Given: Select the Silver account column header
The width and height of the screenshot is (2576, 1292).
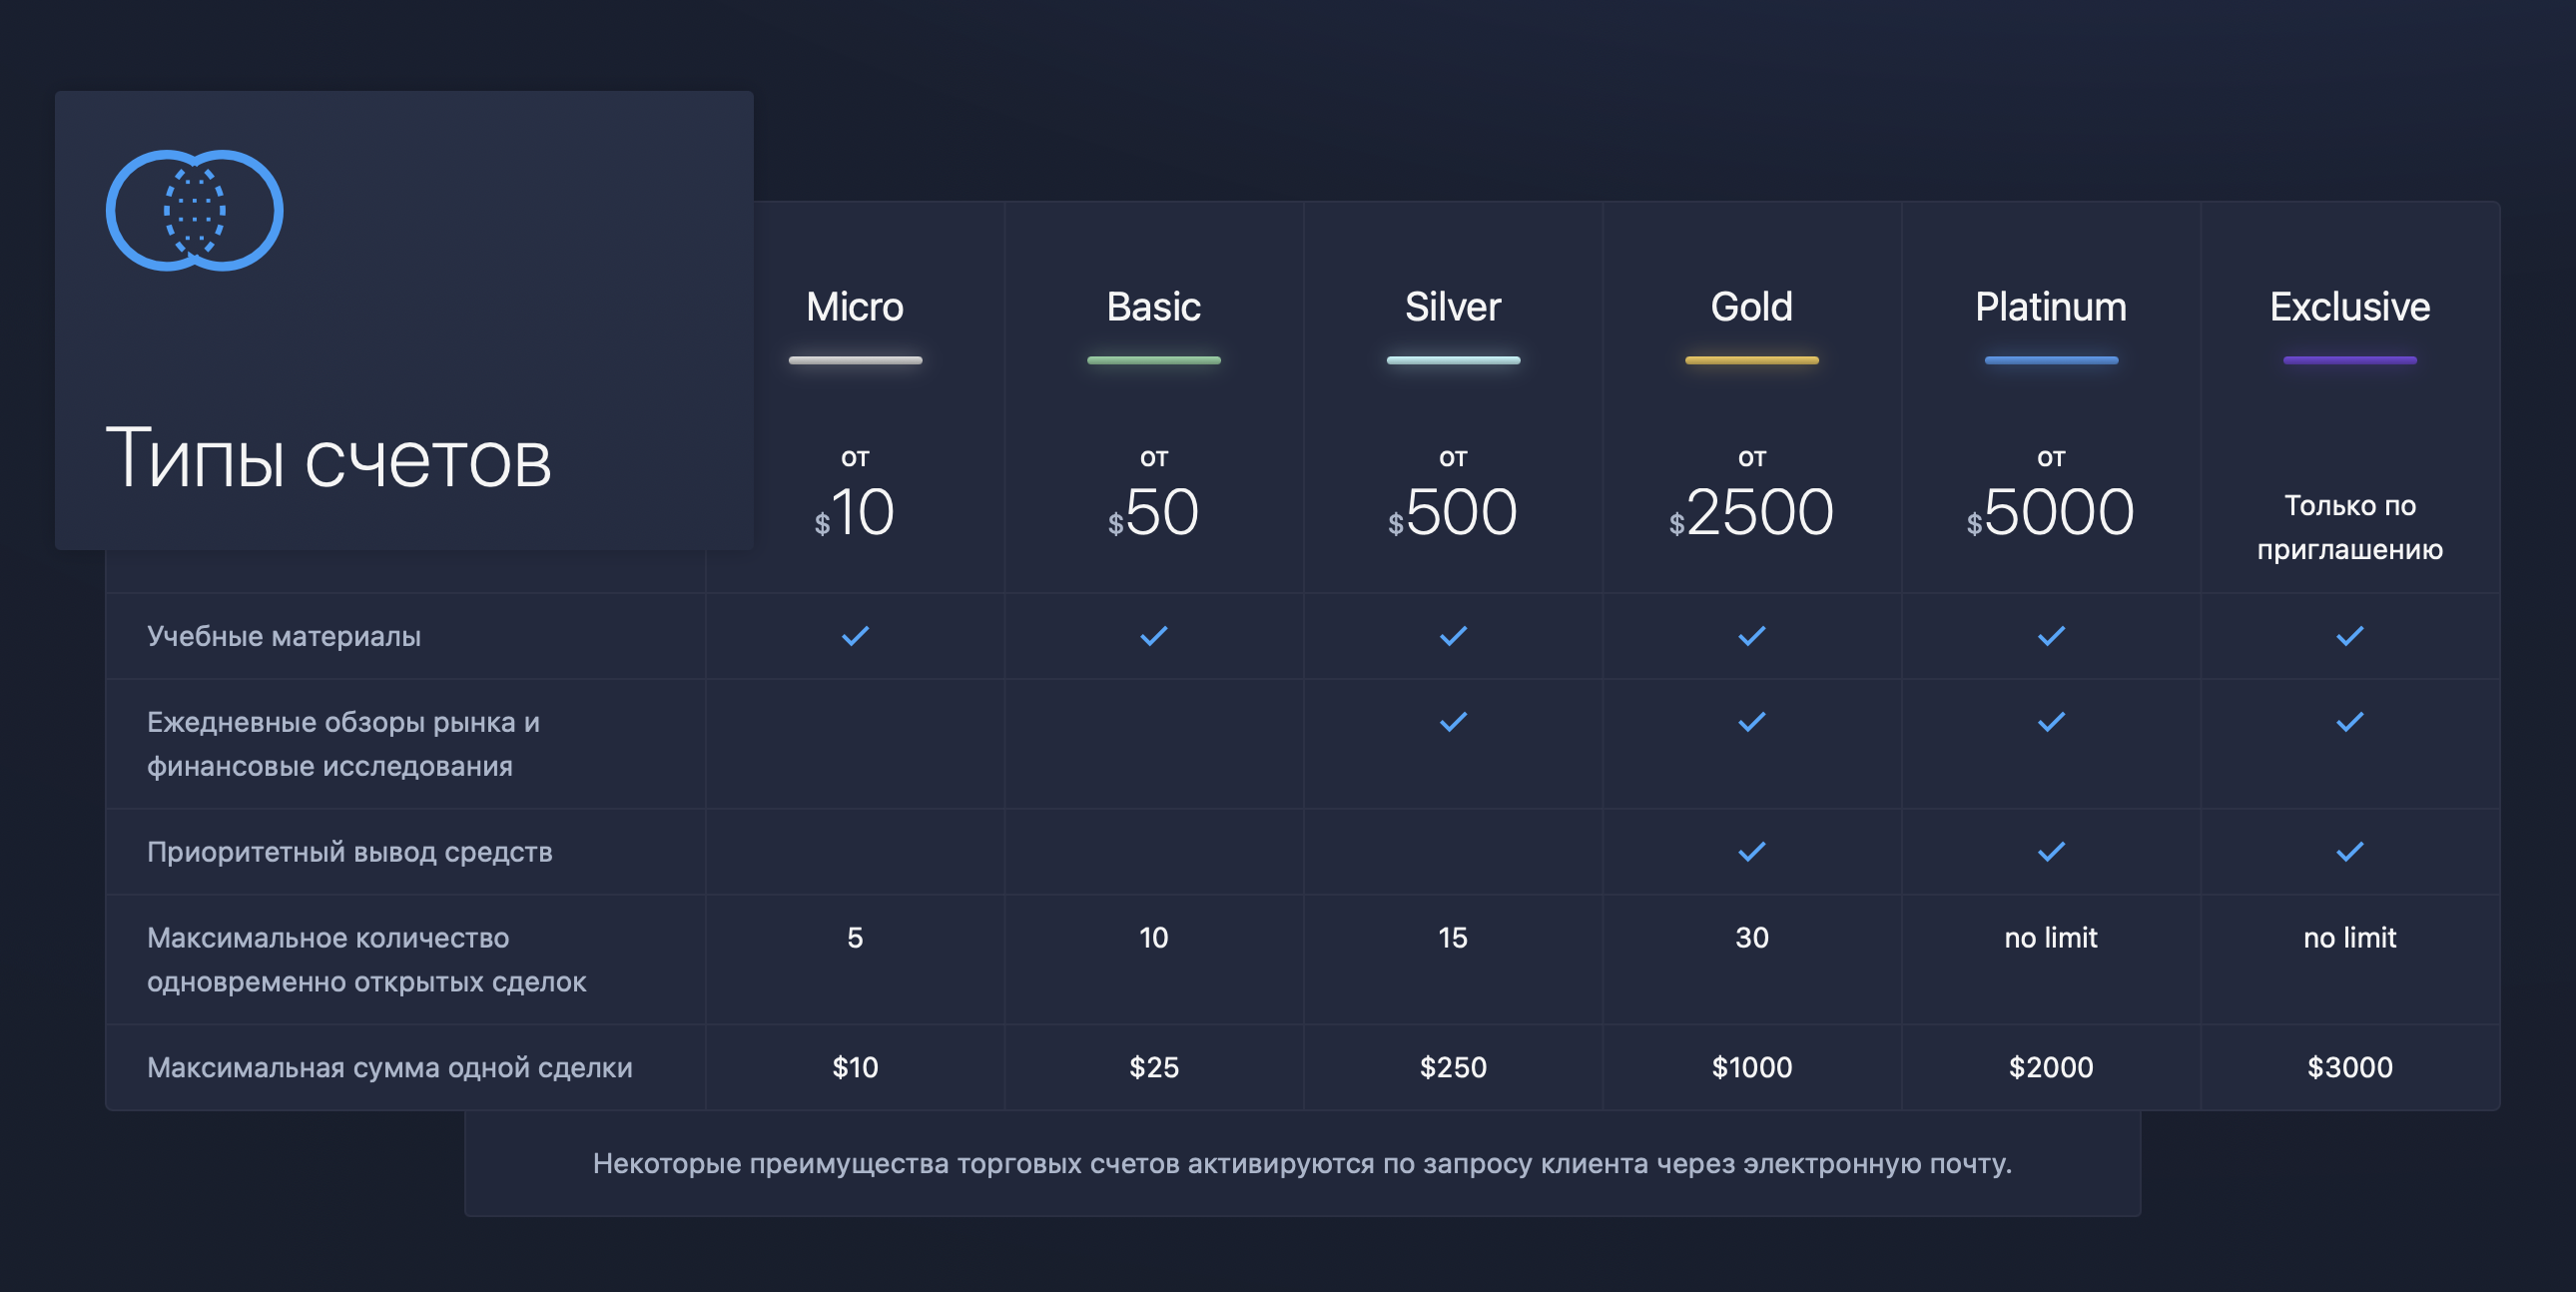Looking at the screenshot, I should pyautogui.click(x=1452, y=307).
